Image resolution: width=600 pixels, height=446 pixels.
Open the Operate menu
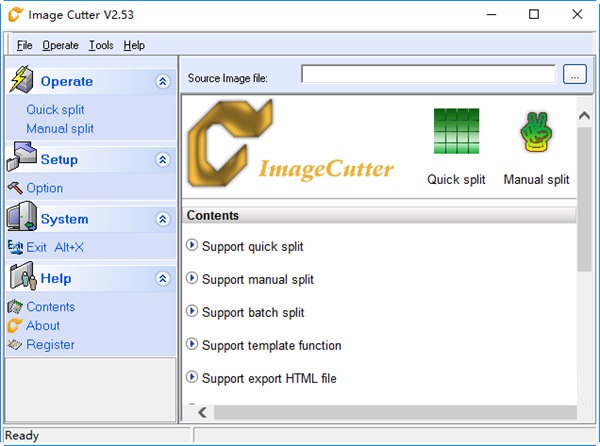[60, 45]
